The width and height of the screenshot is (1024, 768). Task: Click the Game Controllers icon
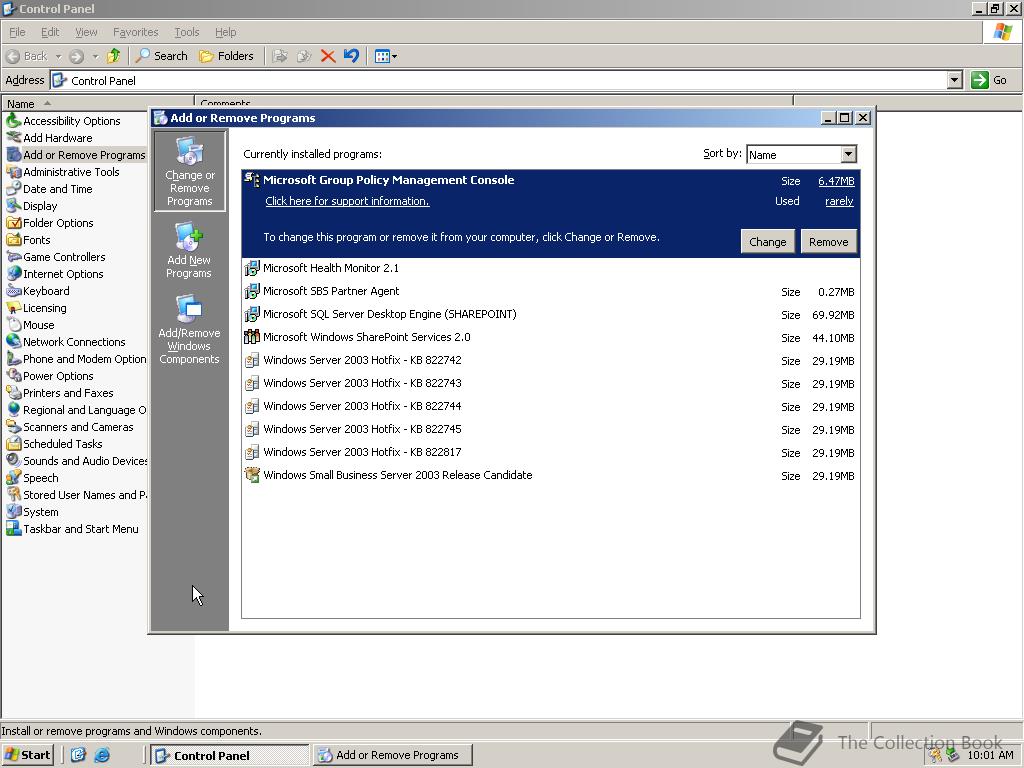point(13,257)
